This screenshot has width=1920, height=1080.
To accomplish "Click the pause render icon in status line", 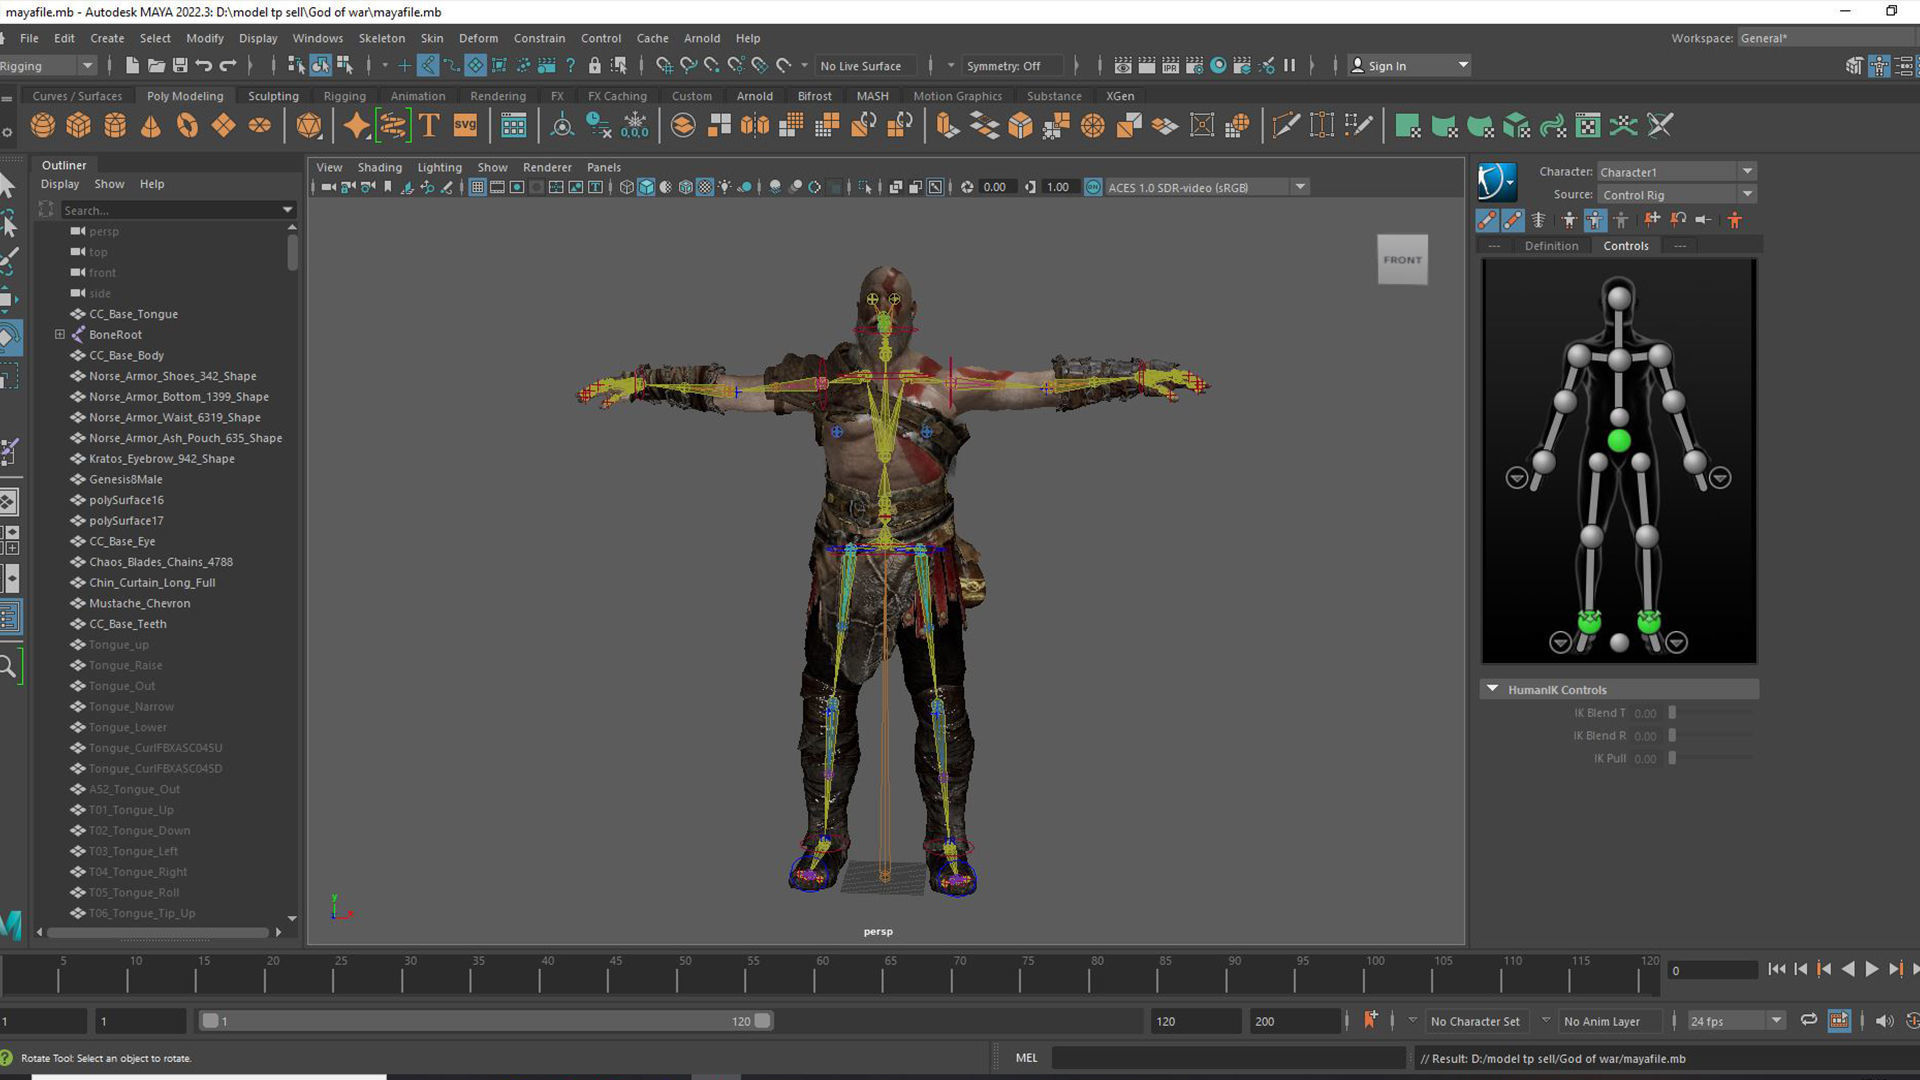I will point(1290,66).
